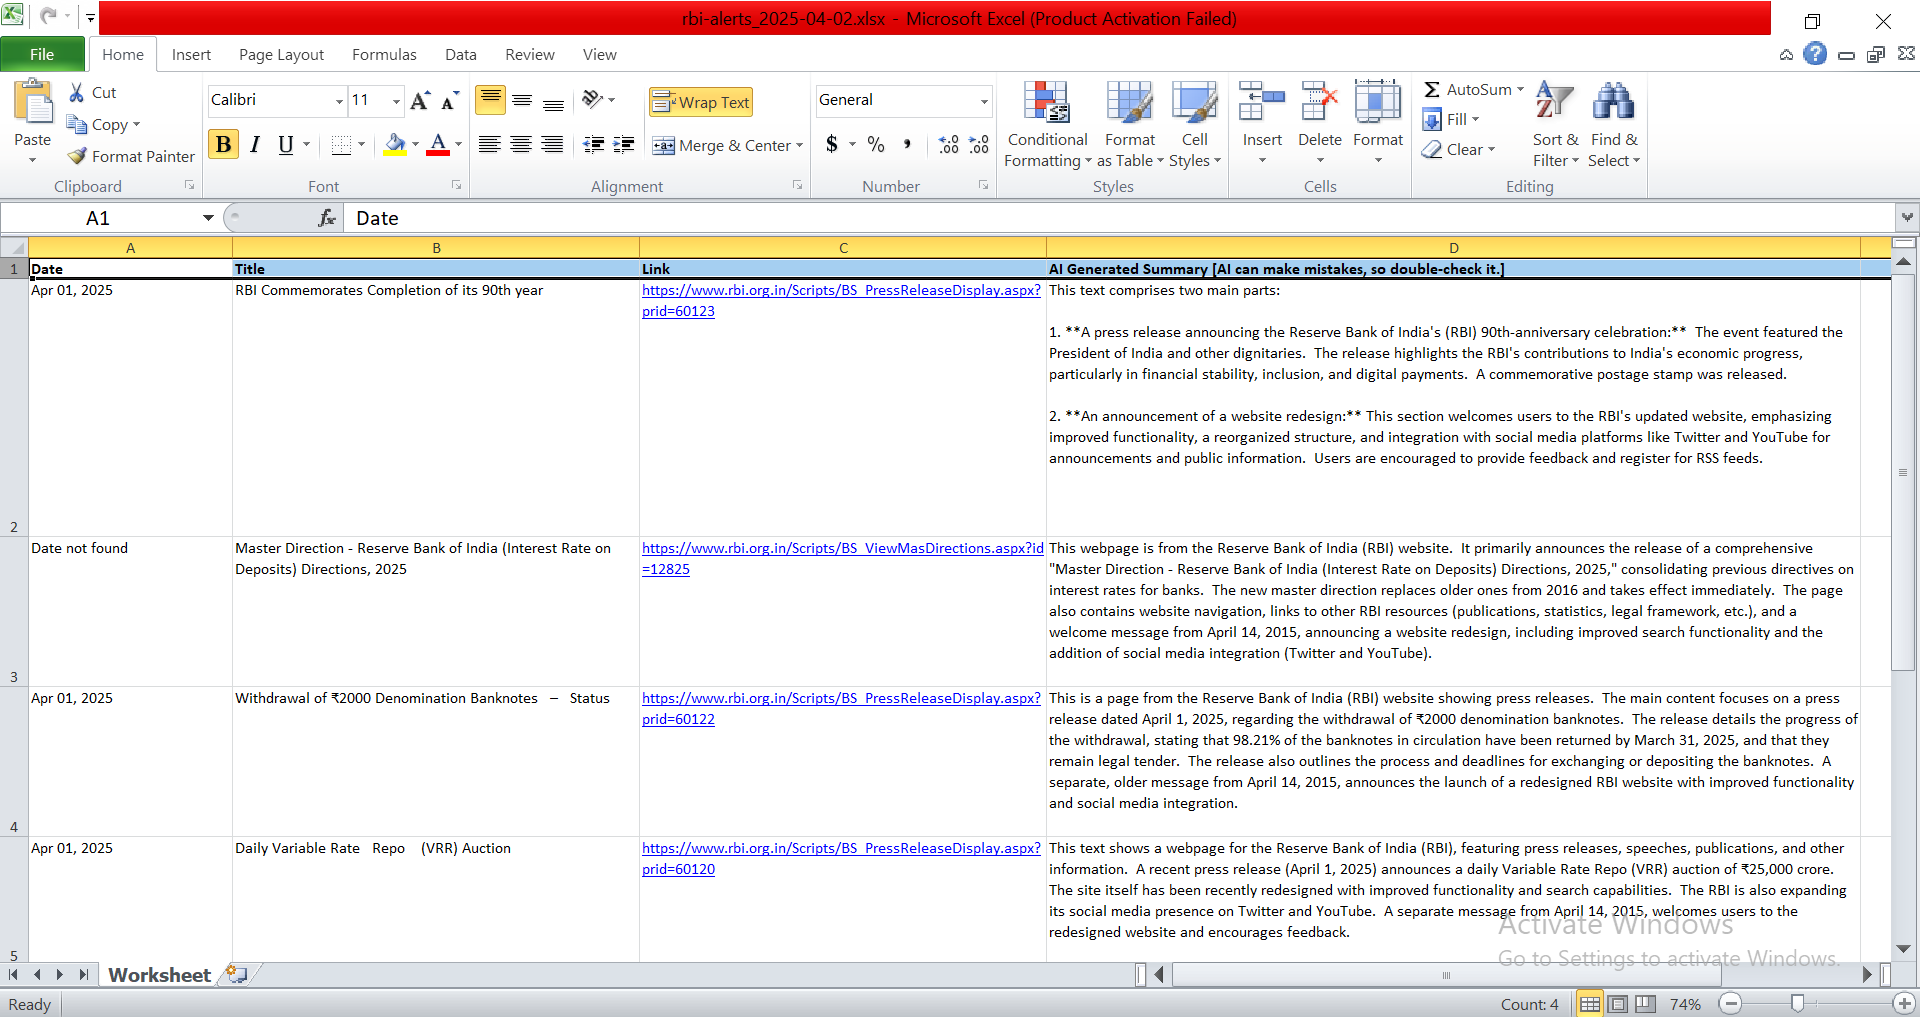Screen dimensions: 1920x1017
Task: Expand the number format dropdown
Action: 984,100
